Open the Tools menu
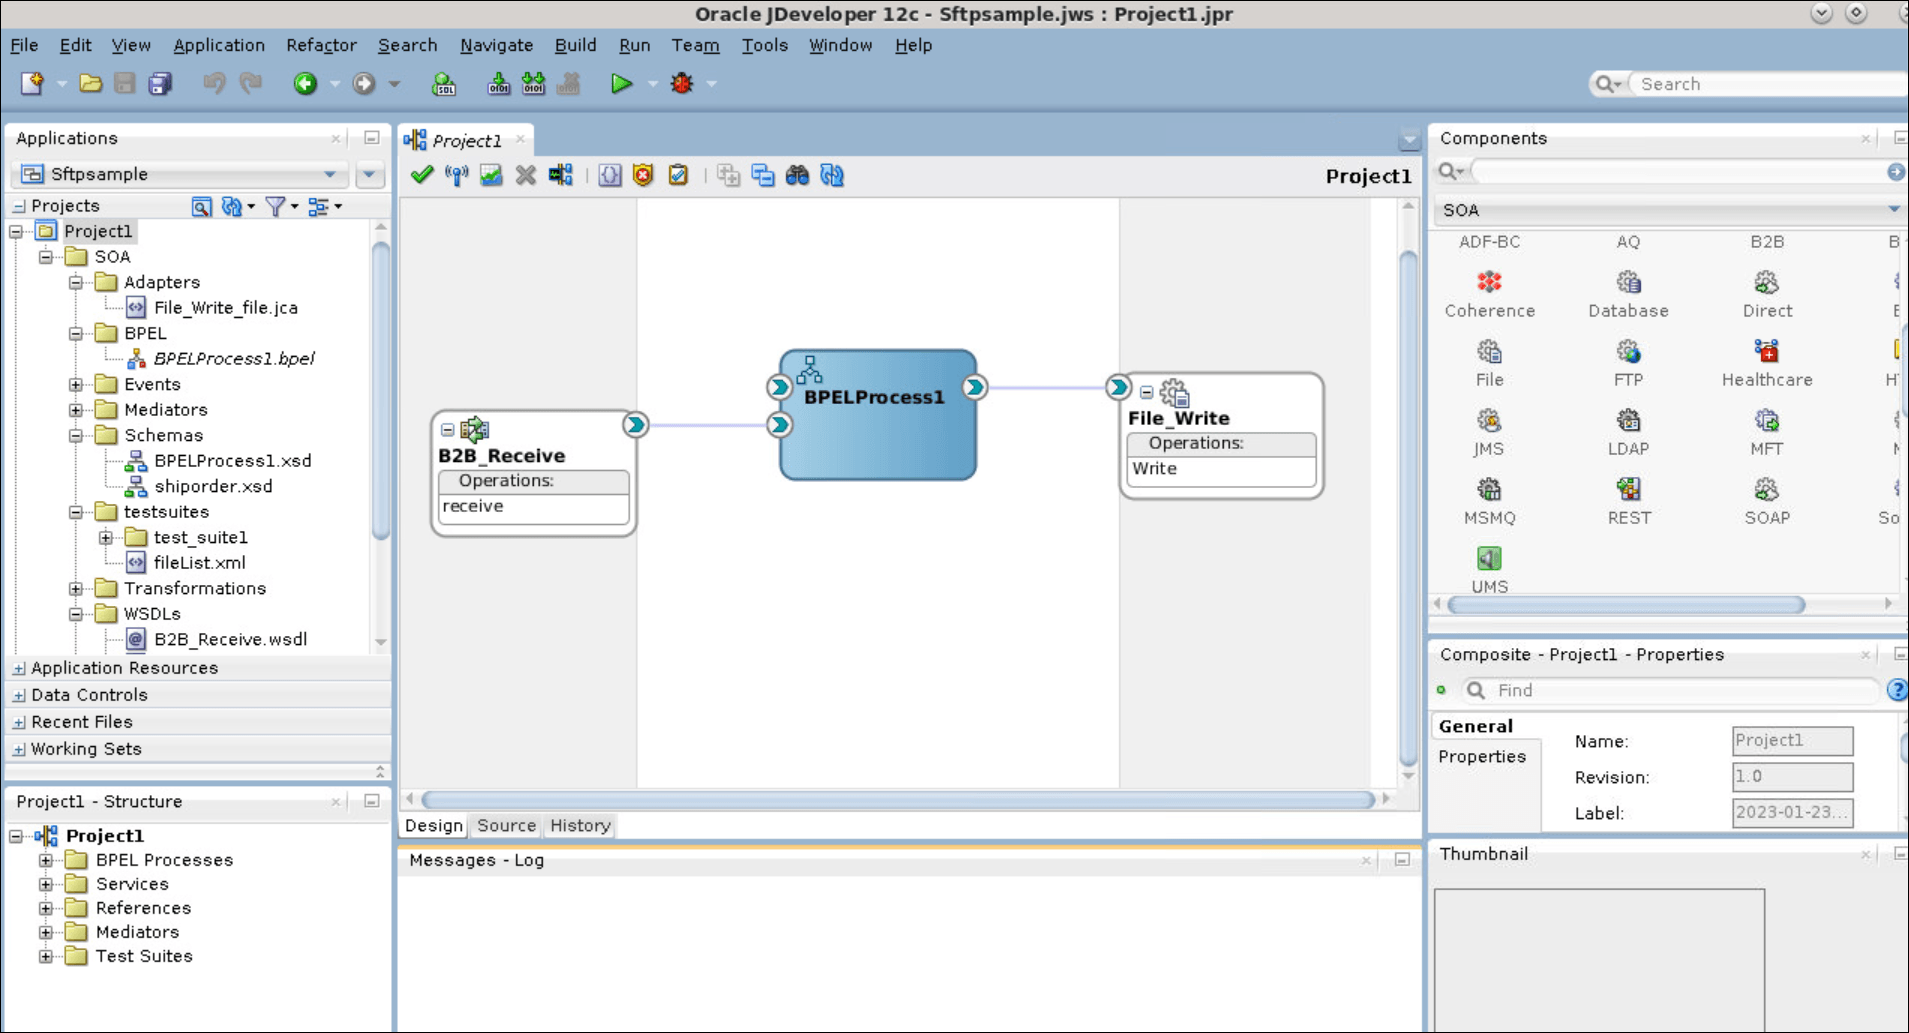The height and width of the screenshot is (1033, 1909). [x=764, y=45]
